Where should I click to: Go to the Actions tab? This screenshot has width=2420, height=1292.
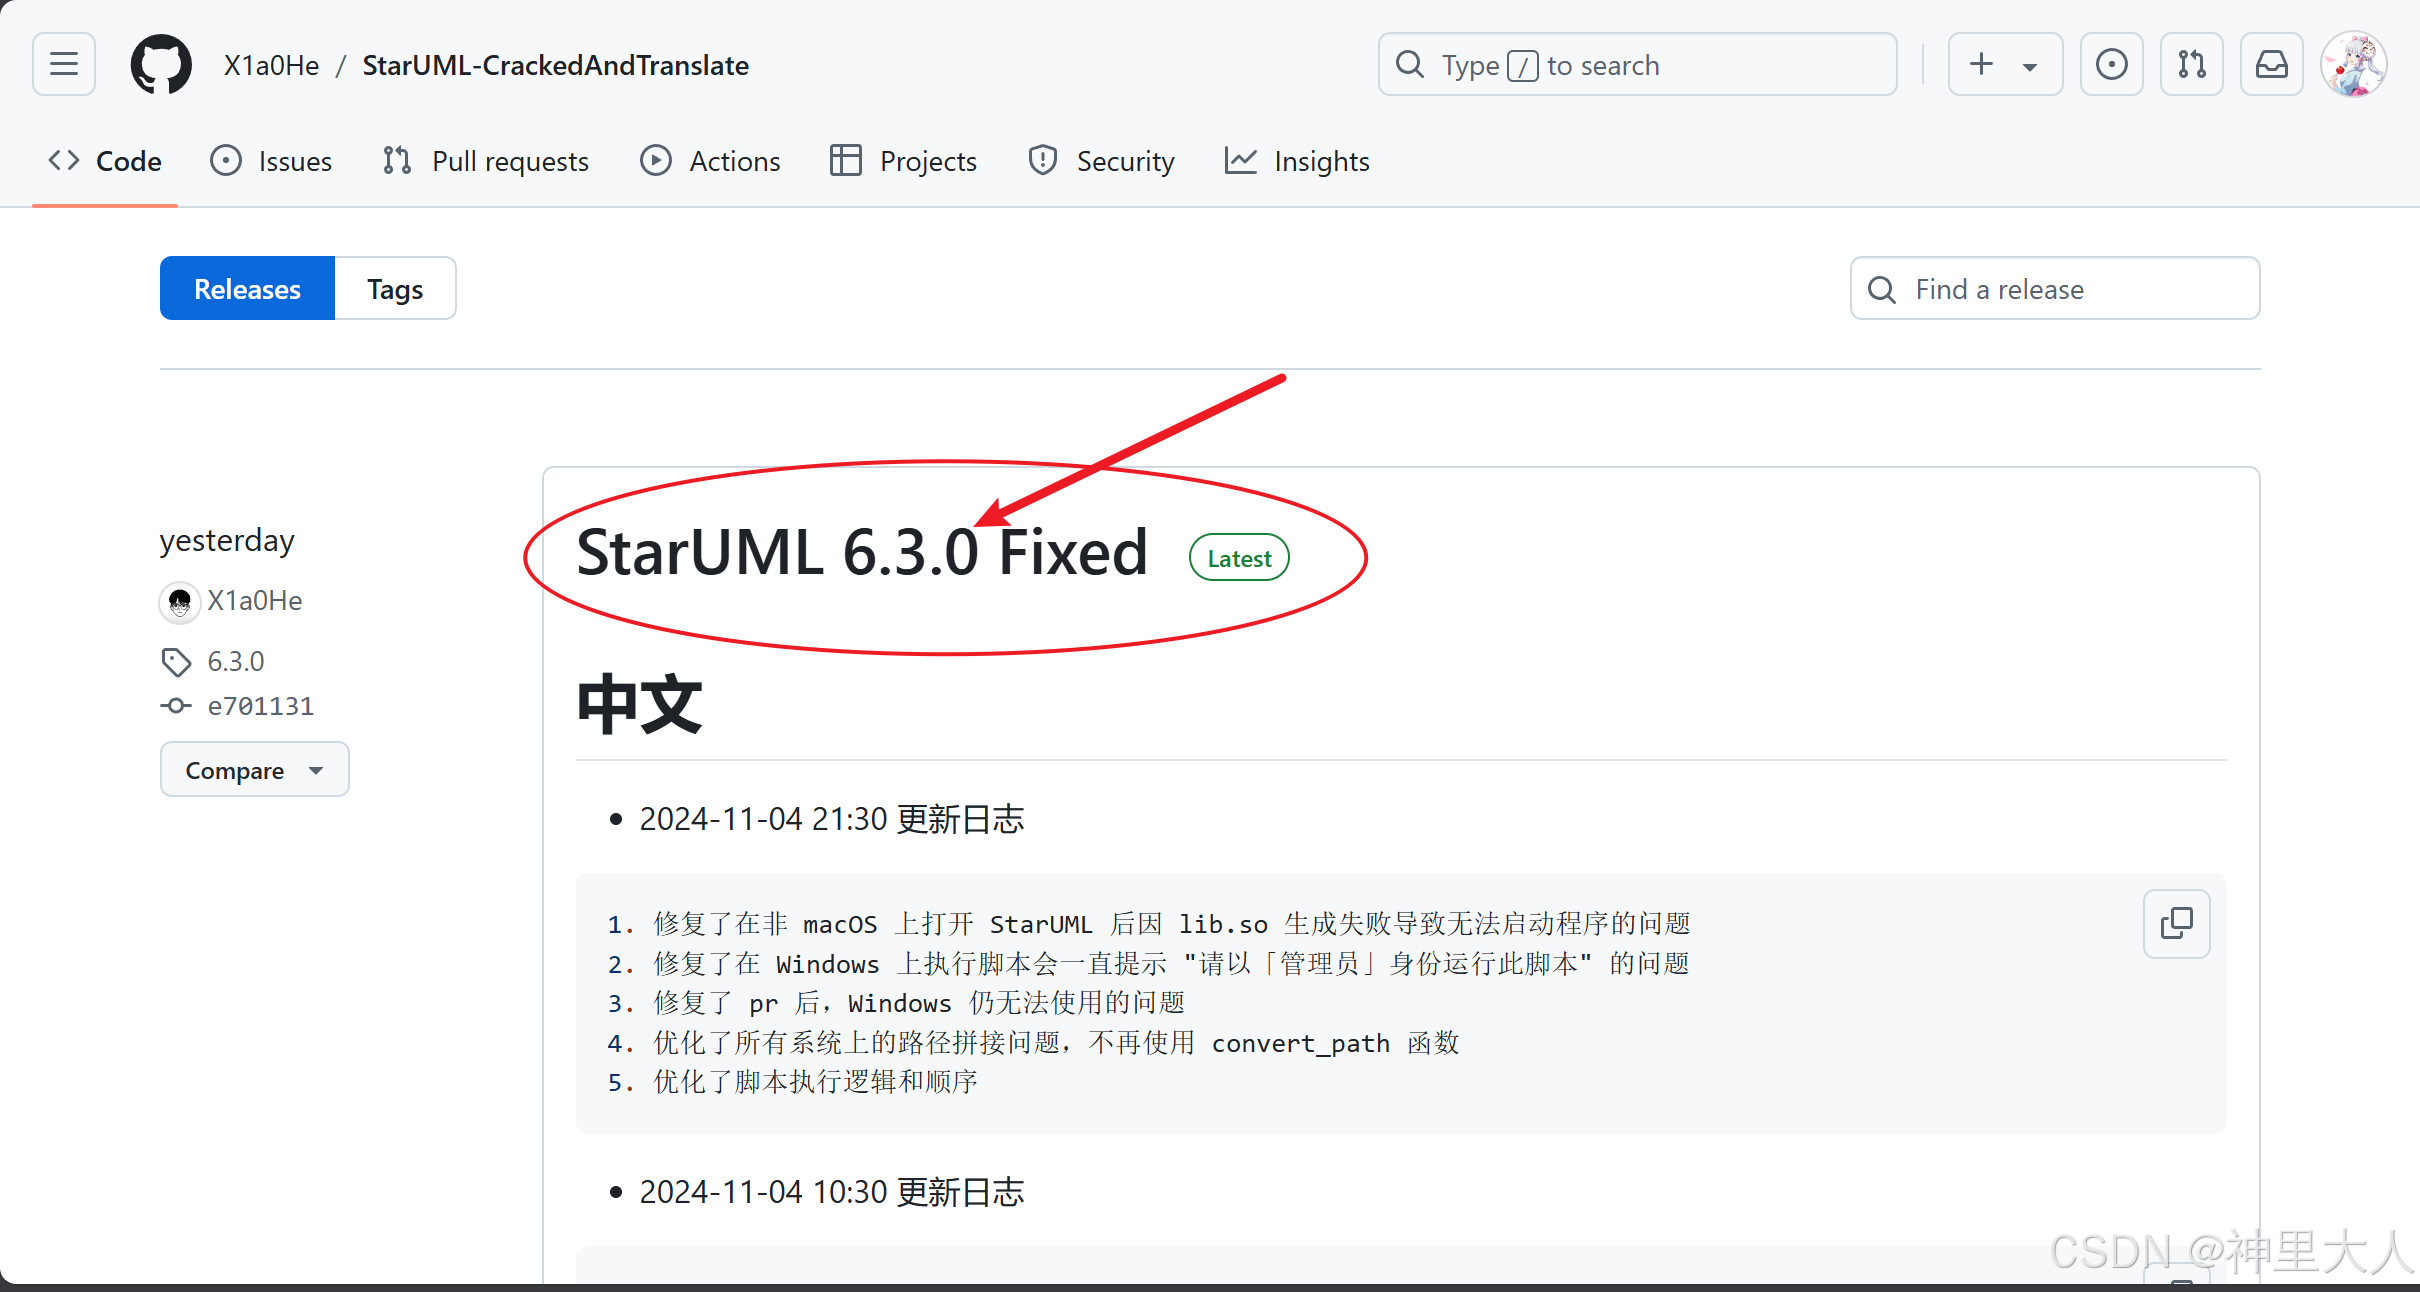coord(710,161)
